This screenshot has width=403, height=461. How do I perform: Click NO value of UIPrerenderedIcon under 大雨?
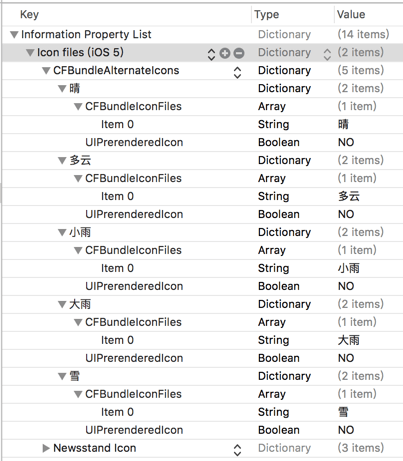346,358
